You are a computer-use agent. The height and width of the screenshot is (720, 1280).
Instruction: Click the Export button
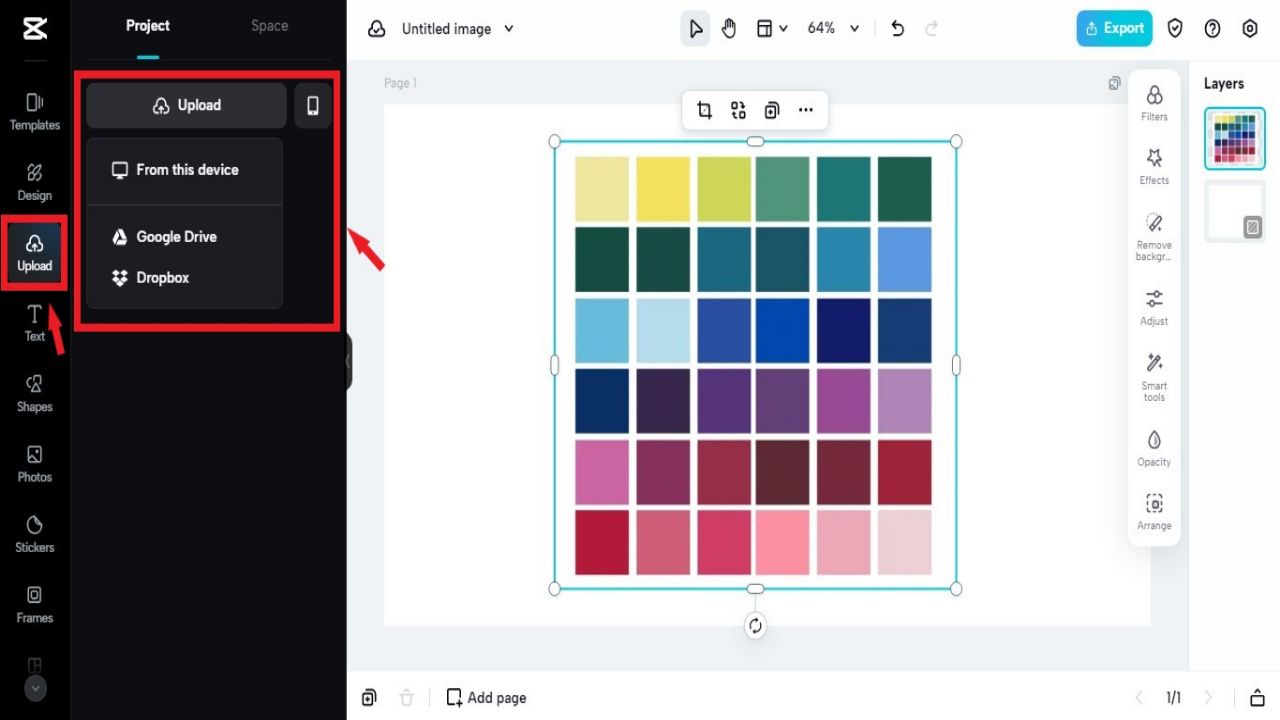pyautogui.click(x=1114, y=28)
